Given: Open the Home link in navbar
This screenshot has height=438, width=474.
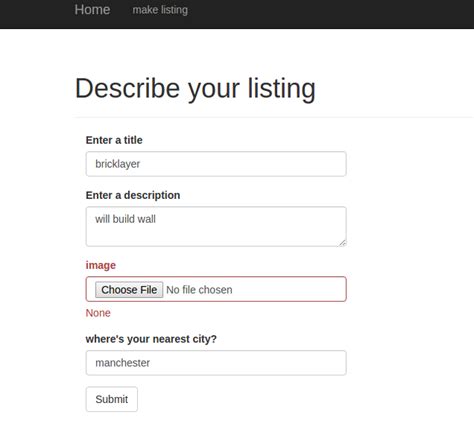Looking at the screenshot, I should (92, 10).
